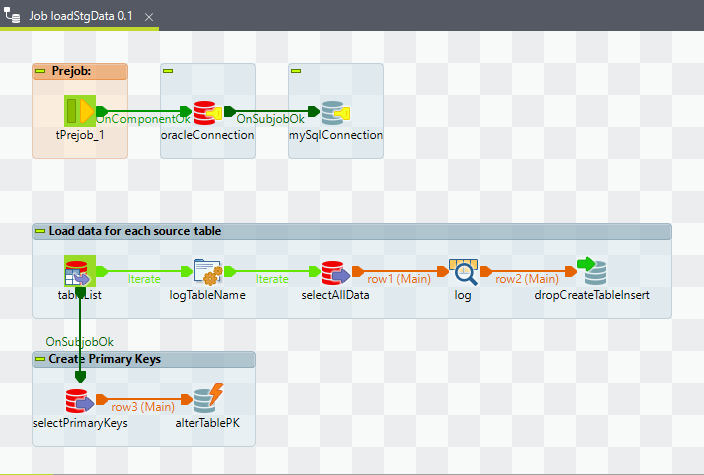
Task: Select the tPrejob_1 component icon
Action: [80, 111]
